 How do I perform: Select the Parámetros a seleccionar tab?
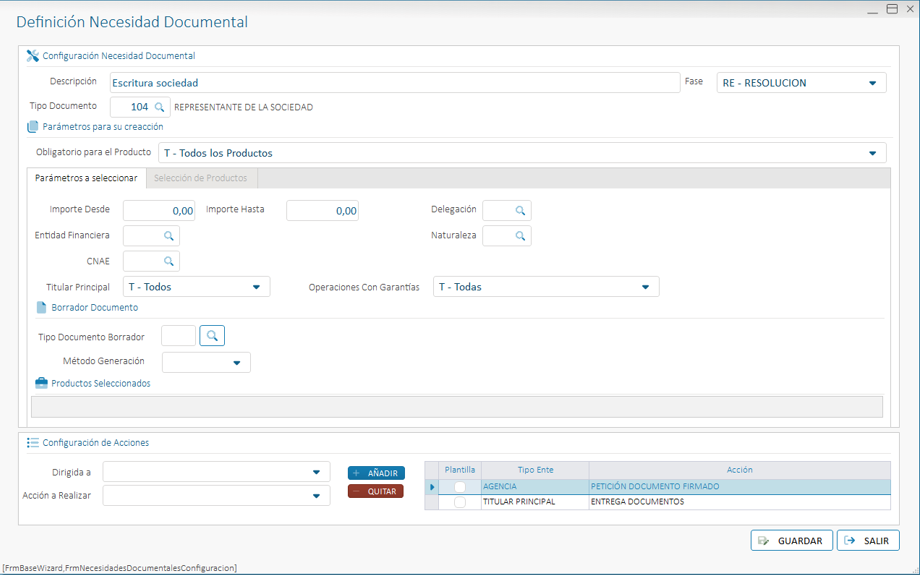tap(86, 178)
